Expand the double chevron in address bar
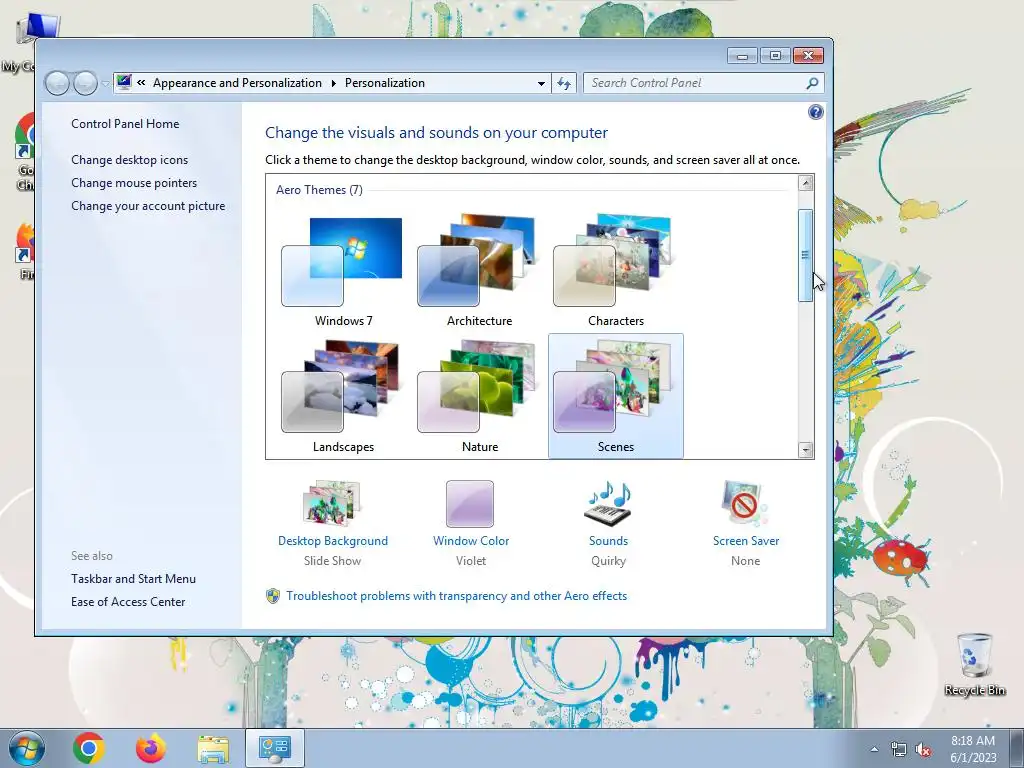 point(141,83)
